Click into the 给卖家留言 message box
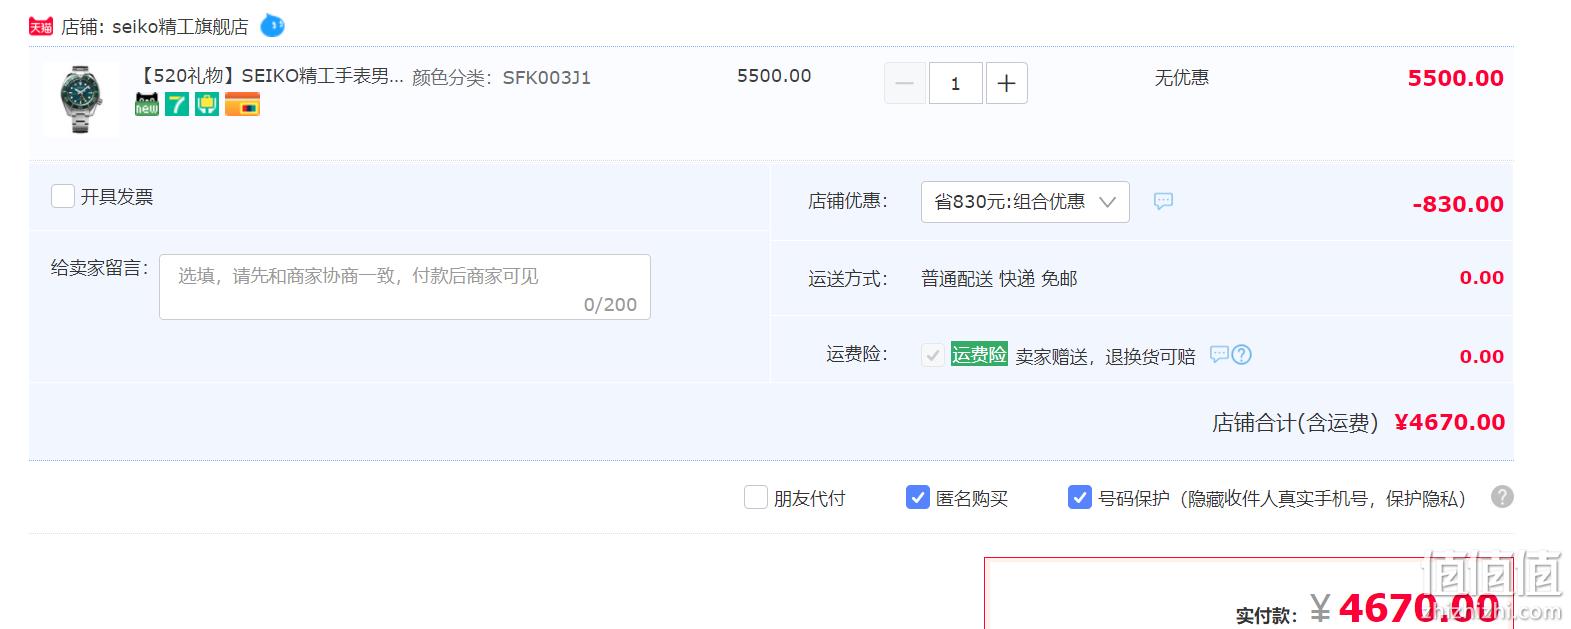Viewport: 1571px width, 629px height. [x=405, y=287]
